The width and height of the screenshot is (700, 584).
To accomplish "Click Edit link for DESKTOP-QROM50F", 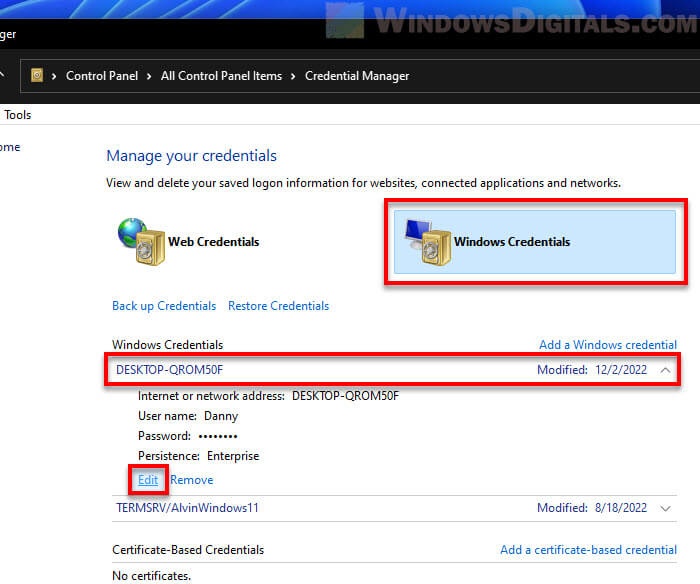I will 148,480.
